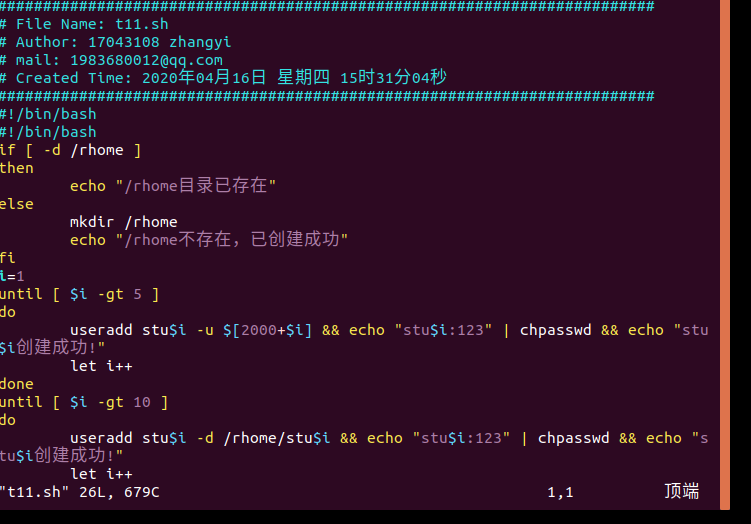Viewport: 751px width, 524px height.
Task: Click the "until [ $i -gt 10 ]" line
Action: pyautogui.click(x=84, y=402)
